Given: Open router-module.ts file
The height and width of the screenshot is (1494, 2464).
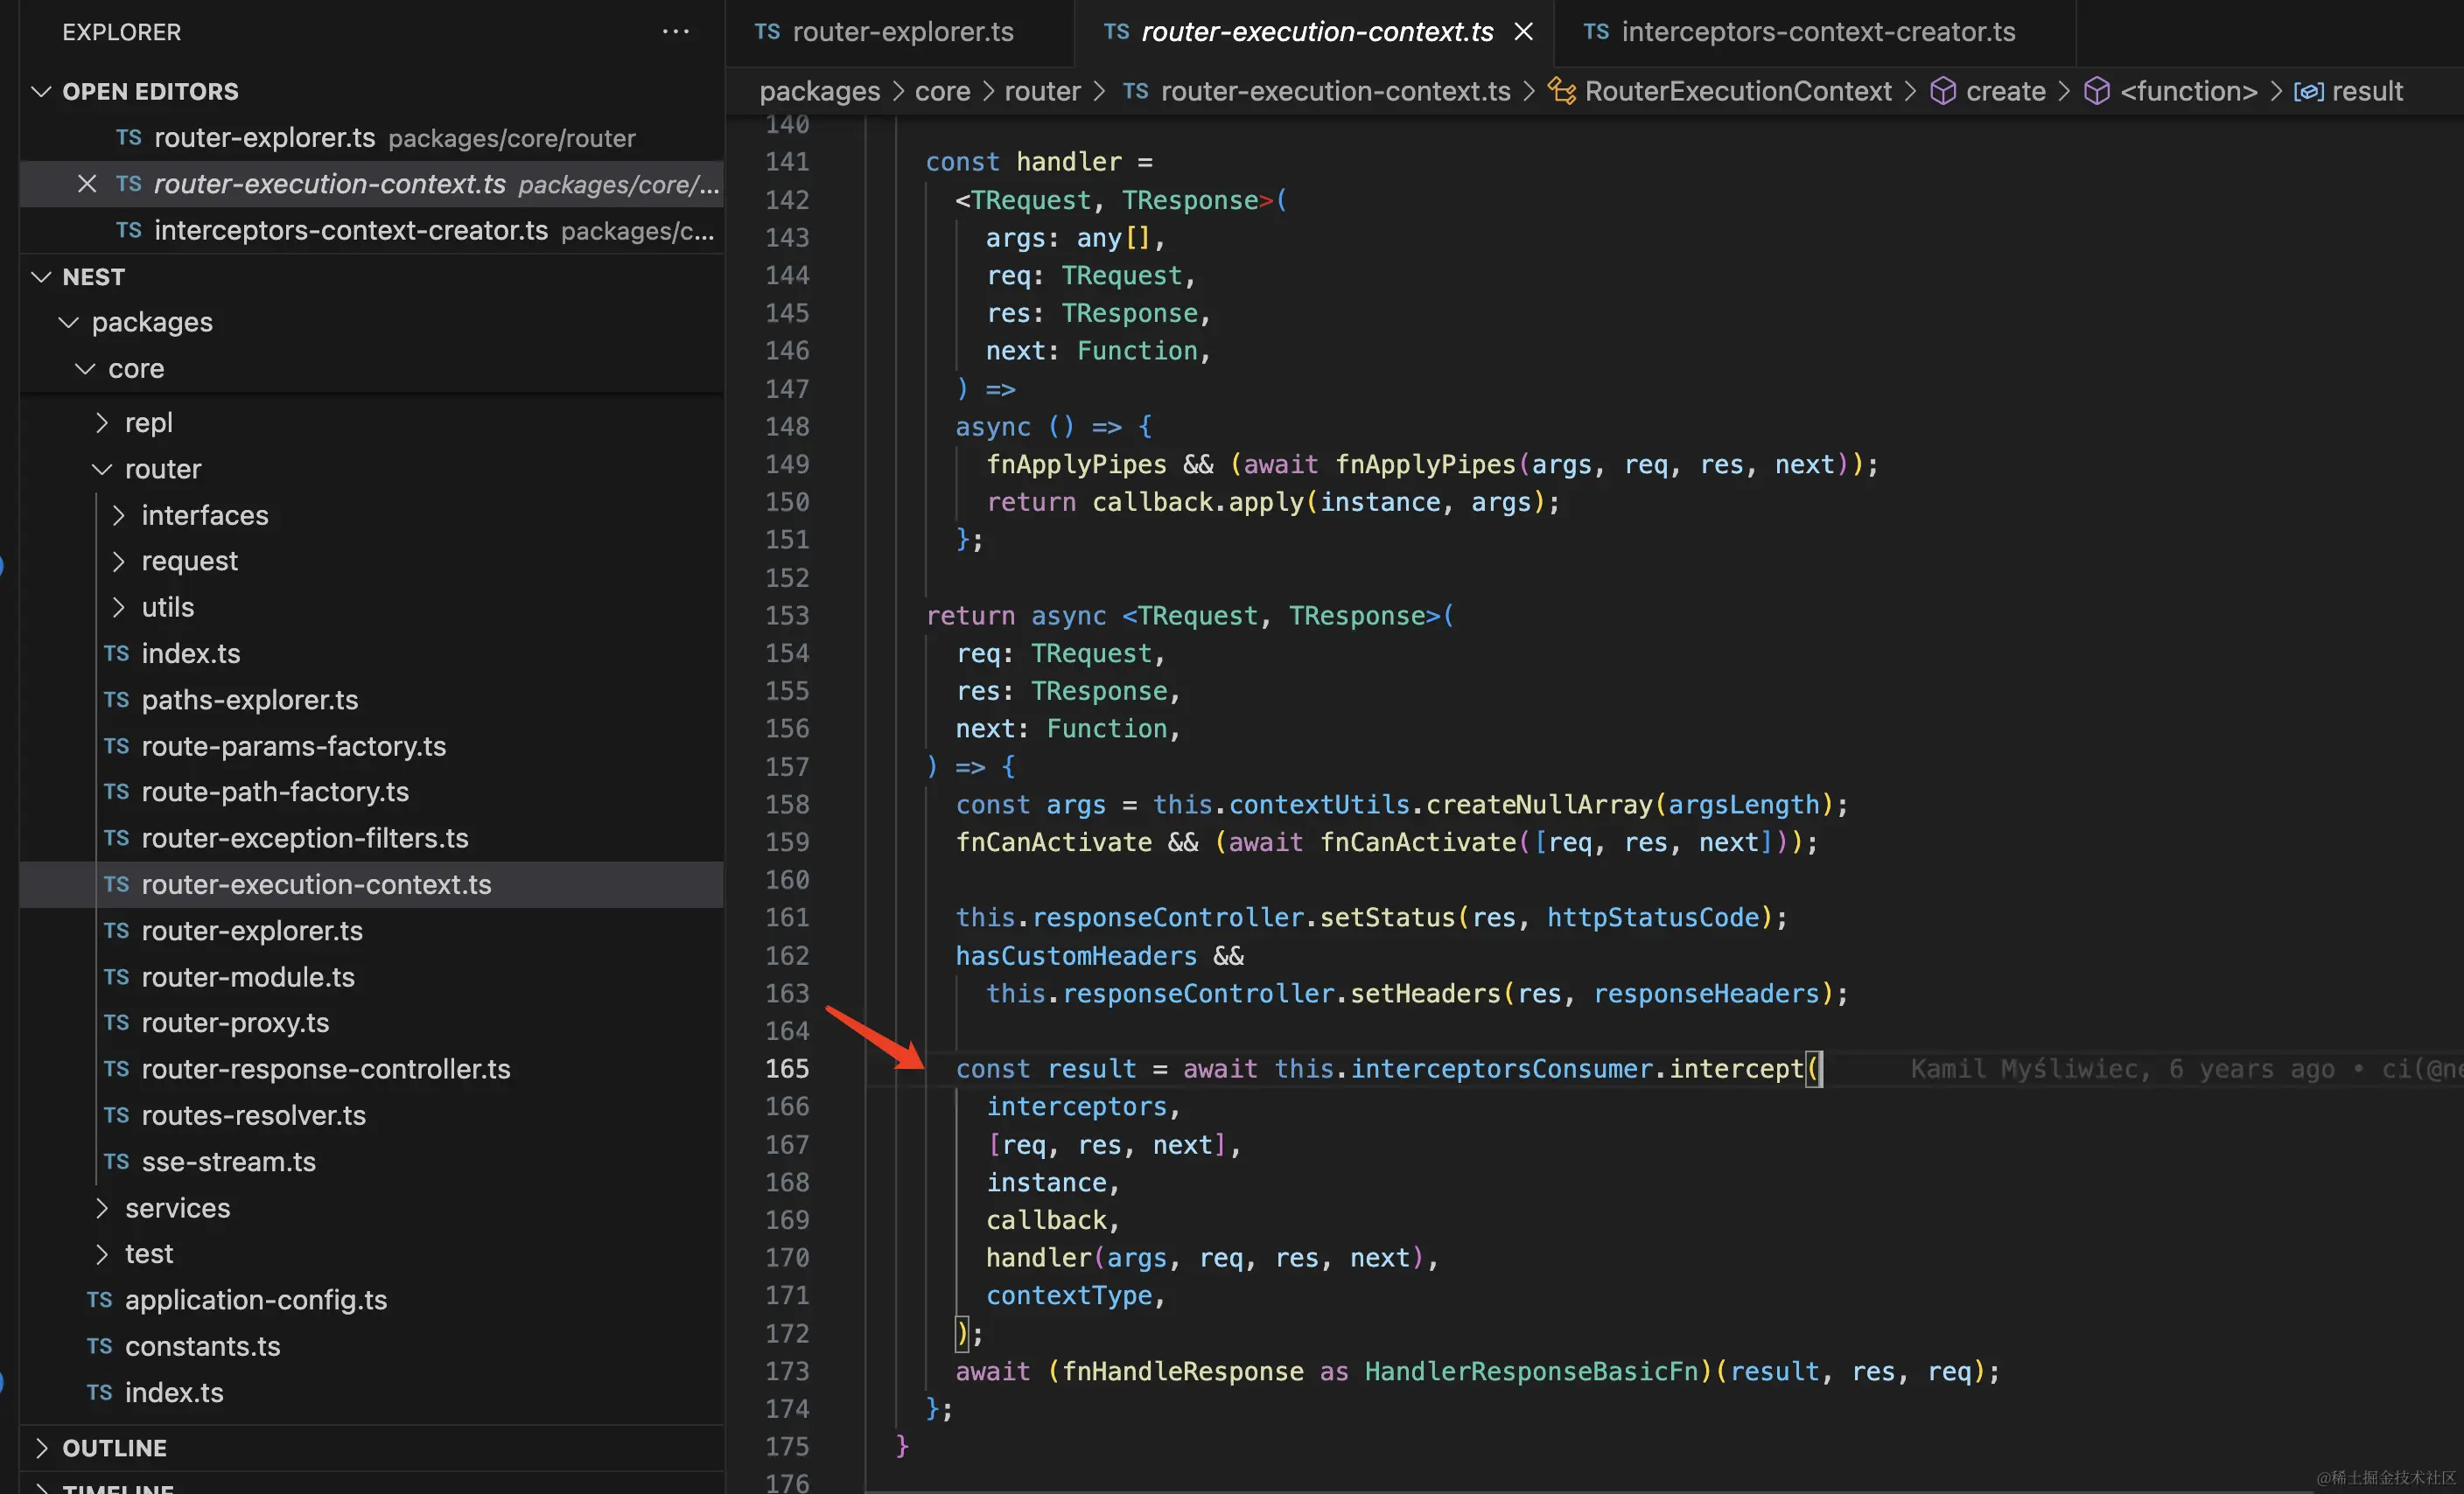Looking at the screenshot, I should [372, 977].
